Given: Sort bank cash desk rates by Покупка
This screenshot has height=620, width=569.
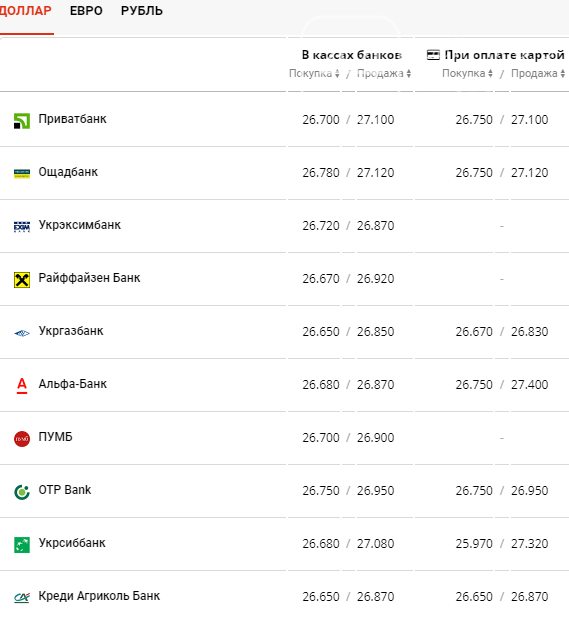Looking at the screenshot, I should click(x=314, y=73).
